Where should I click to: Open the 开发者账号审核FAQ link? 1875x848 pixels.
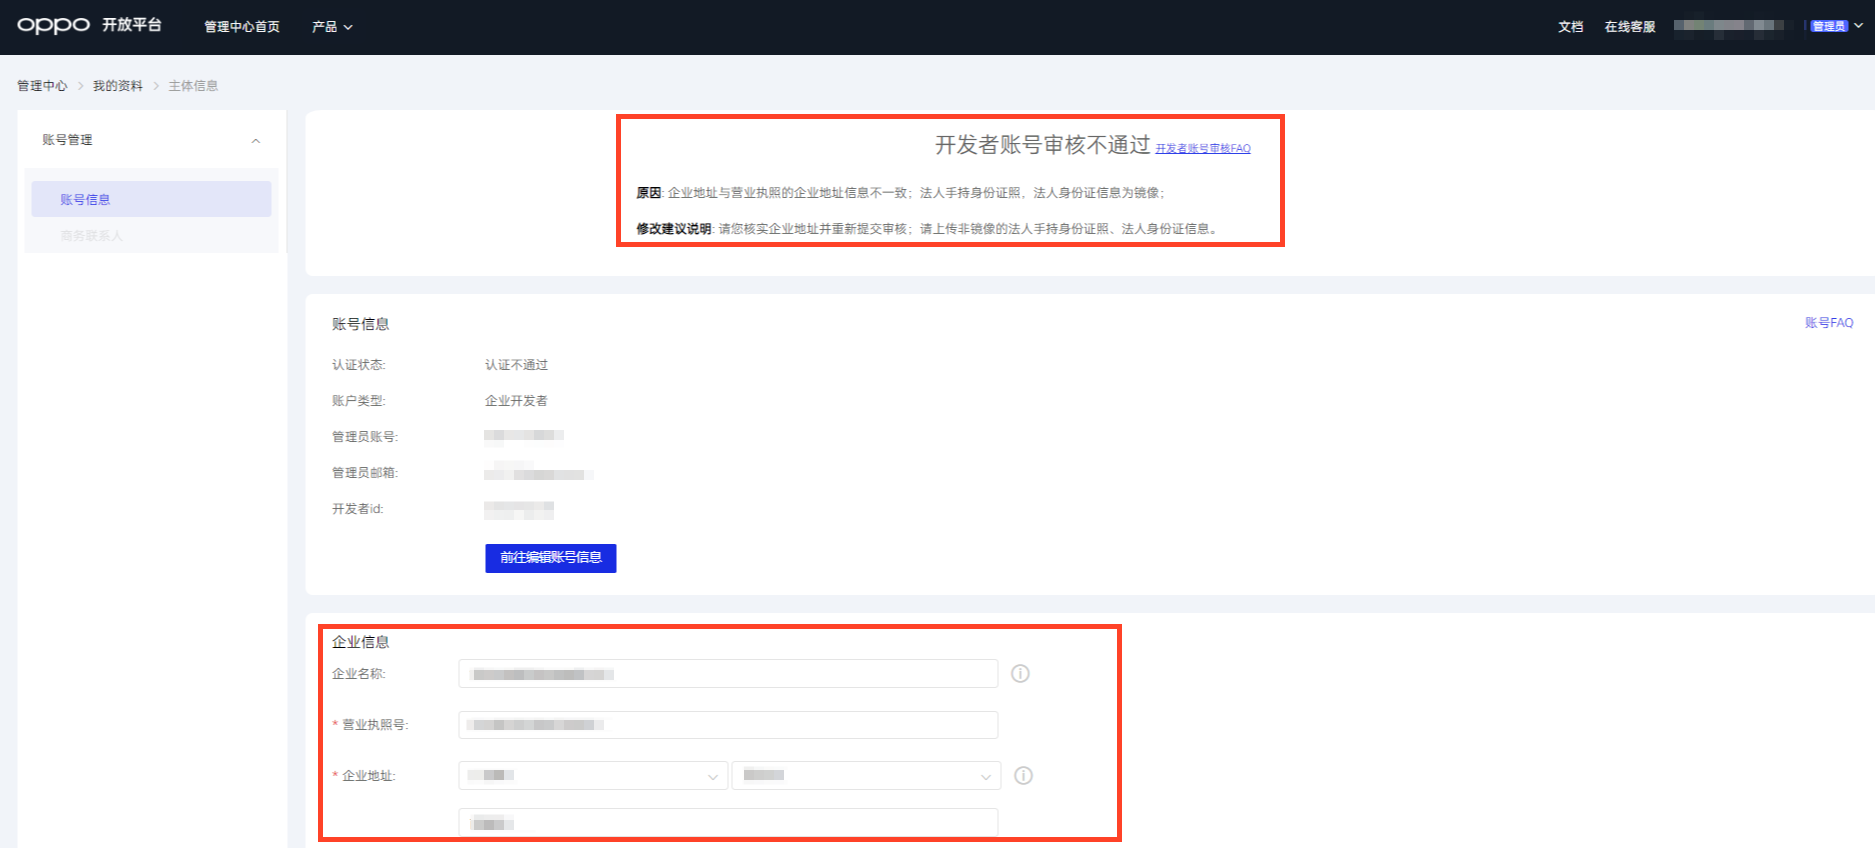1203,148
